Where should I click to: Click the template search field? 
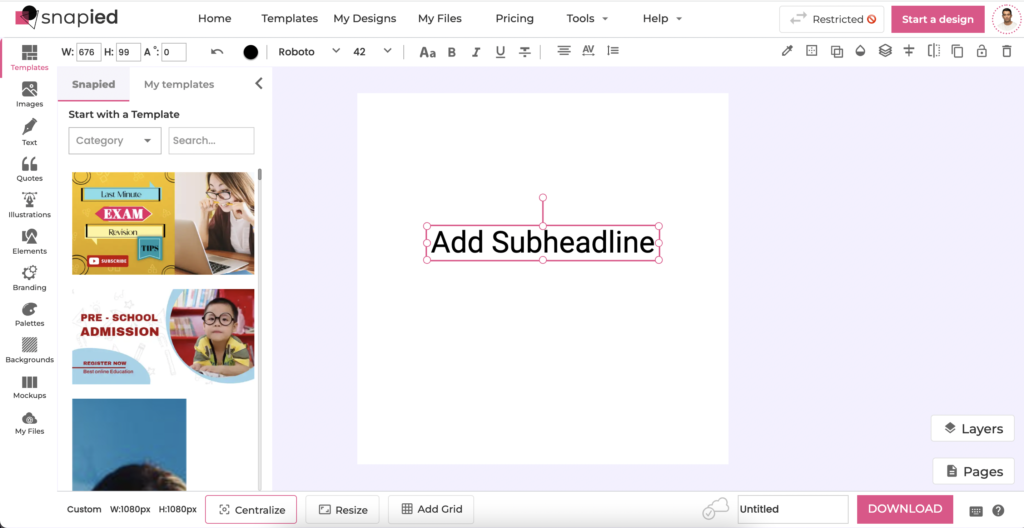pyautogui.click(x=211, y=140)
